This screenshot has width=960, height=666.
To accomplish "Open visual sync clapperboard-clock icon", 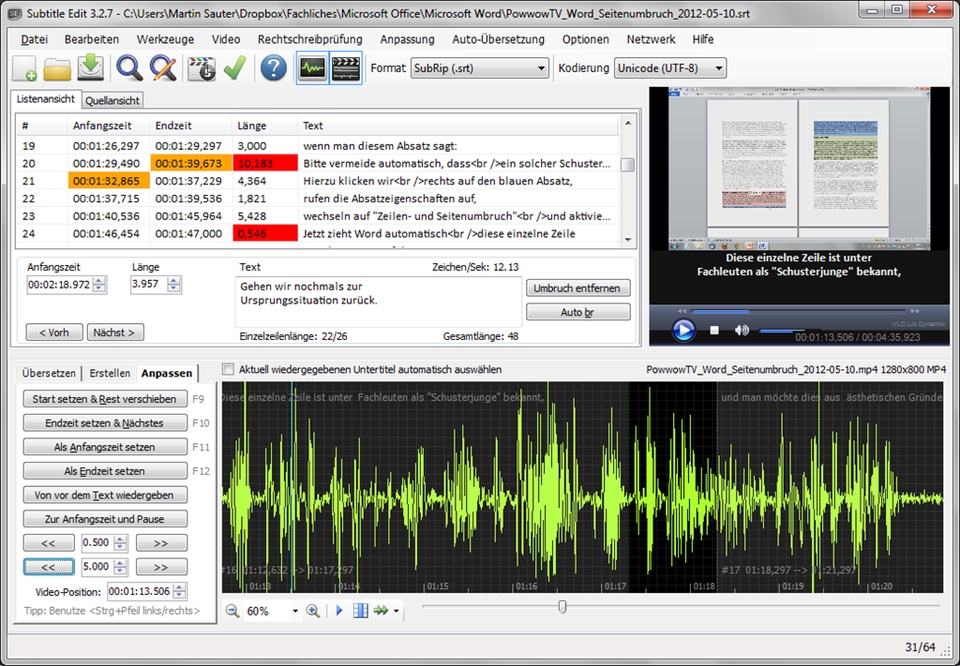I will (201, 69).
